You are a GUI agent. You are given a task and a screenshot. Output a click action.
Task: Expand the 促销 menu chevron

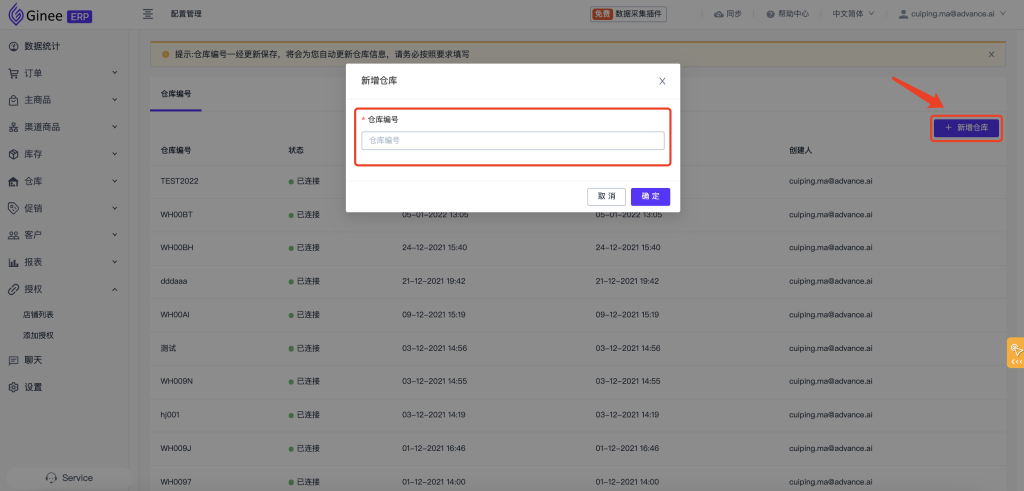[x=114, y=208]
